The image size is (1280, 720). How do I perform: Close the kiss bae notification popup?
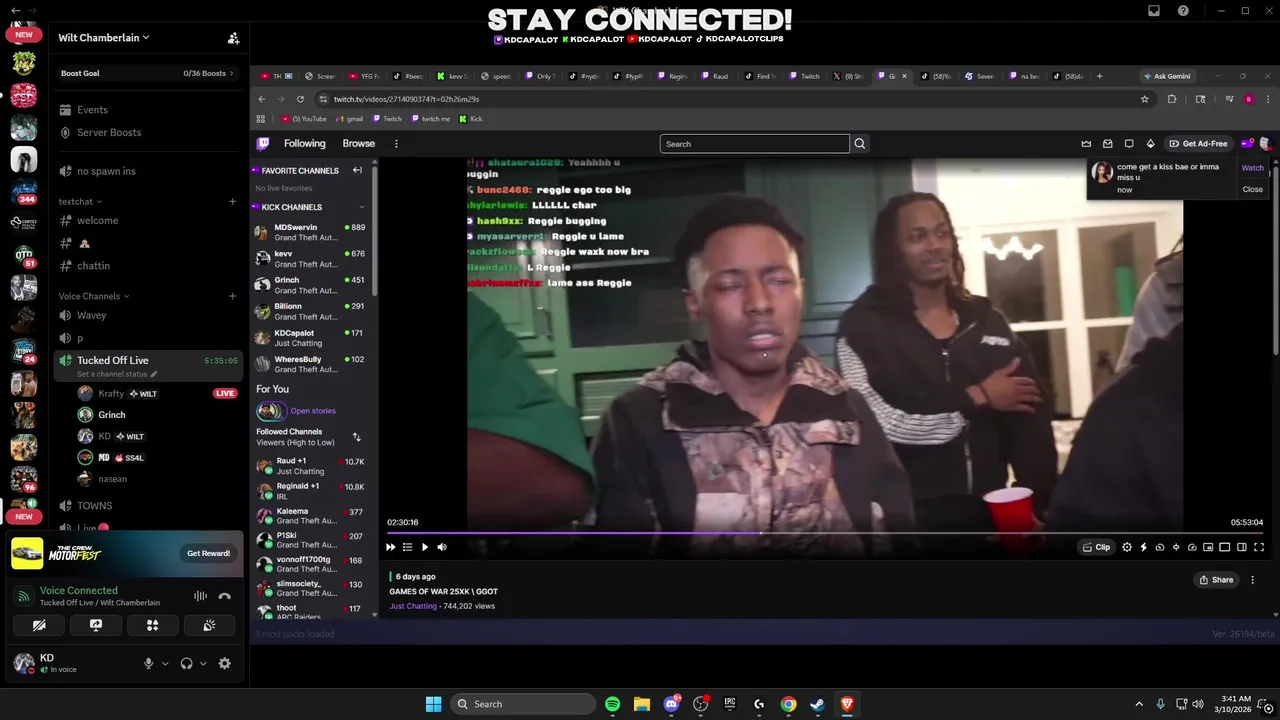(x=1252, y=189)
